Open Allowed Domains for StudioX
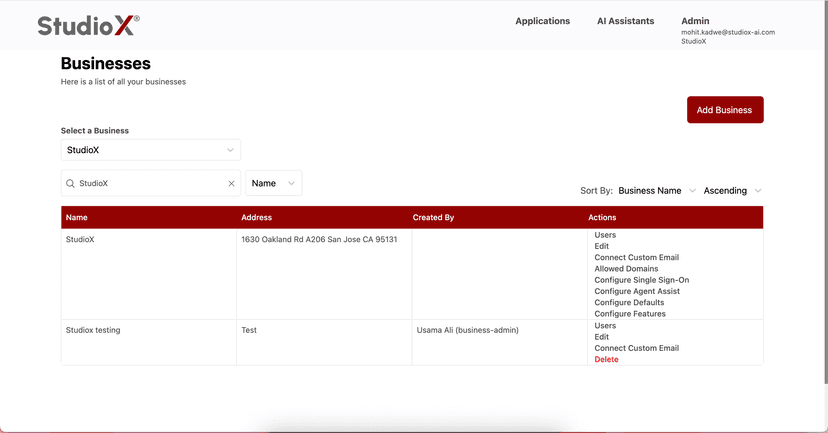 (626, 269)
